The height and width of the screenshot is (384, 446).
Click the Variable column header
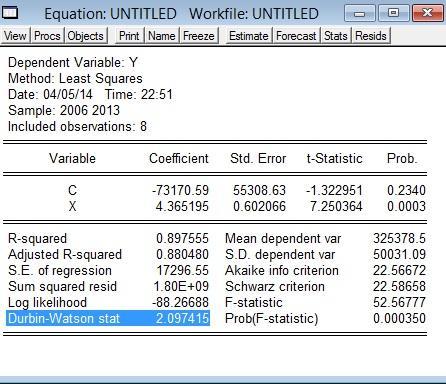[72, 158]
